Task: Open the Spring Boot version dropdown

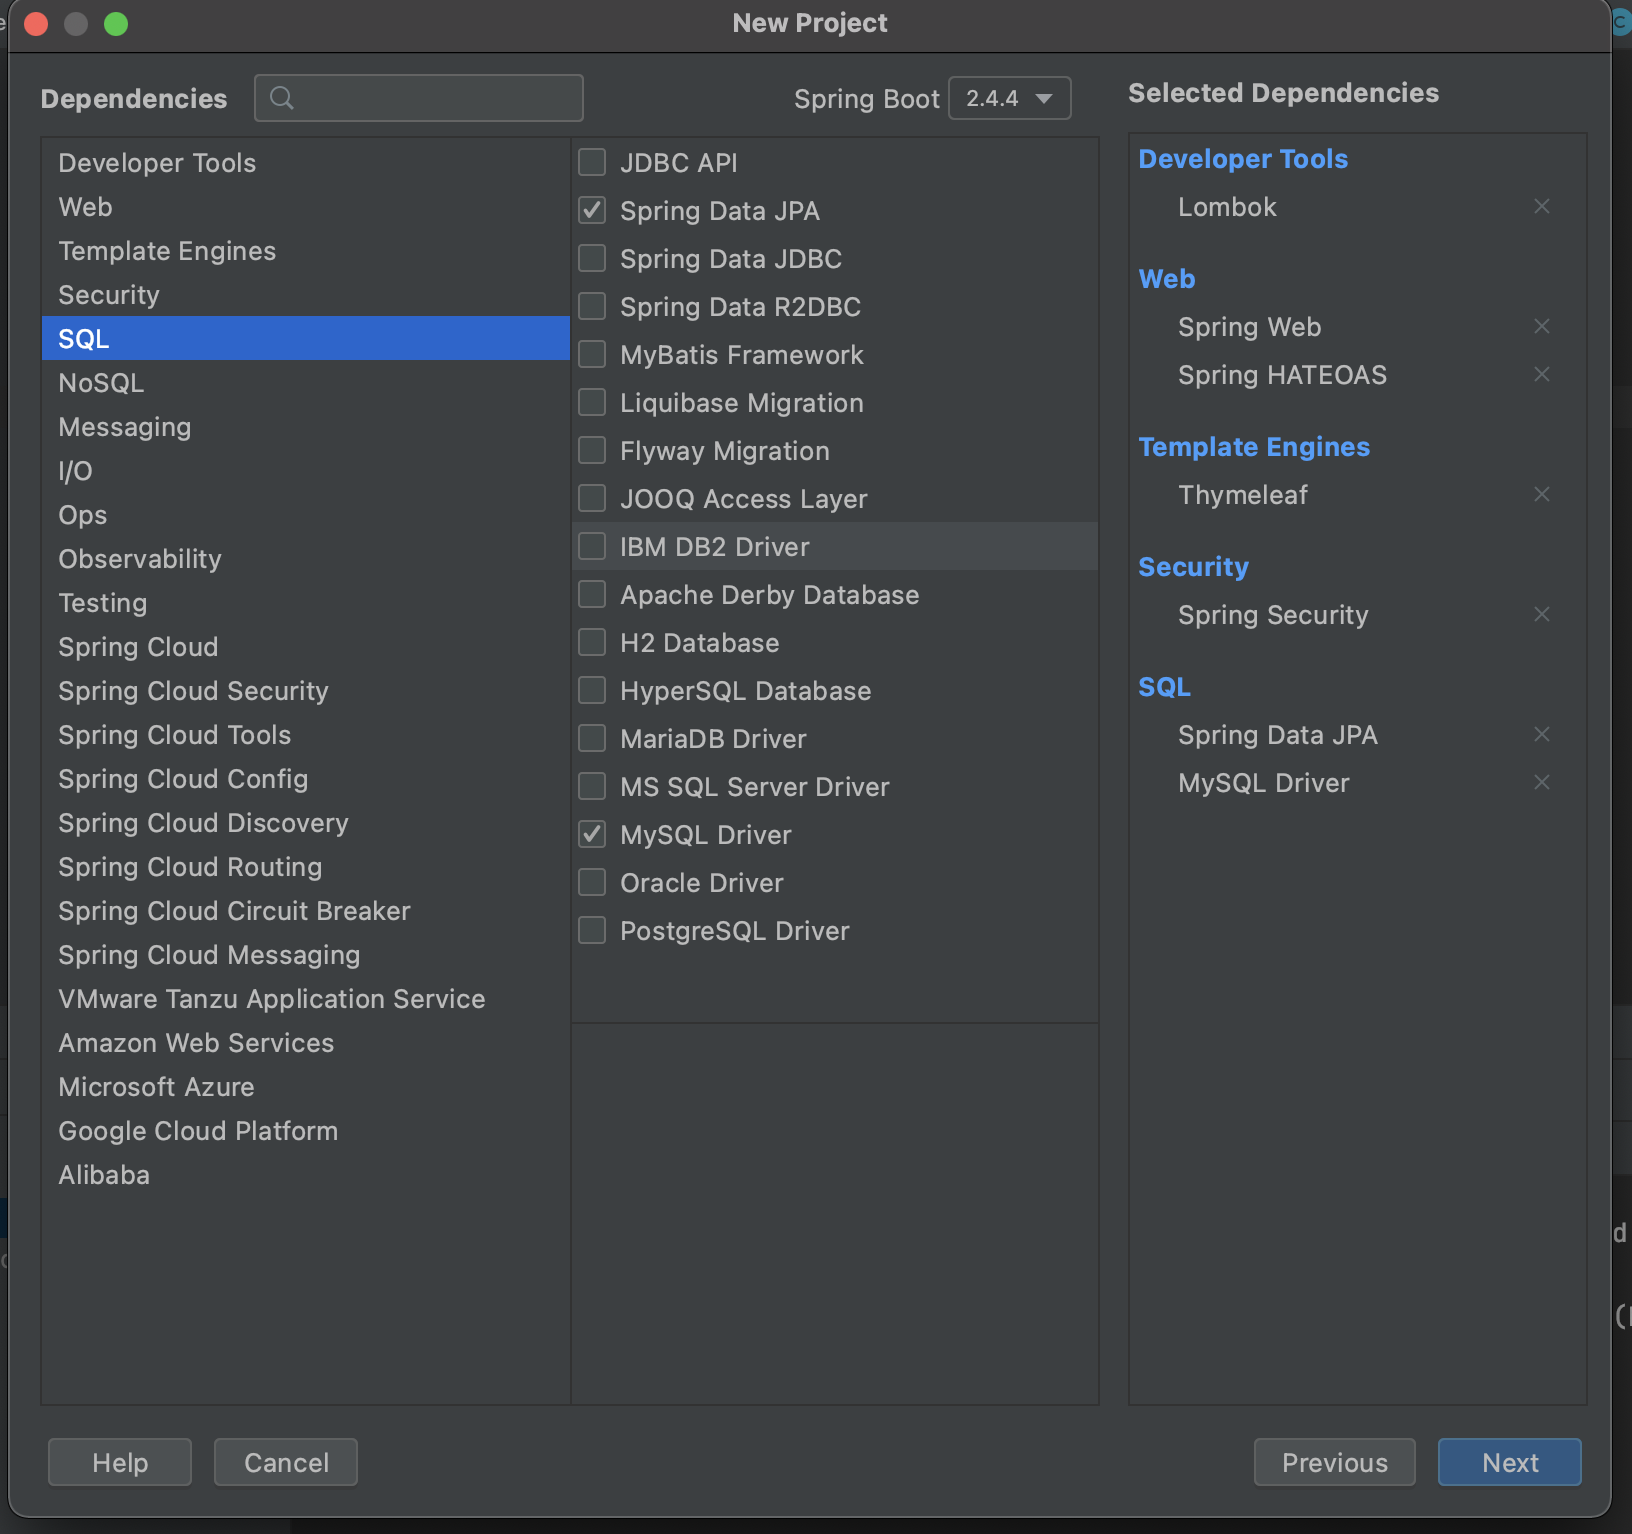Action: click(x=1008, y=98)
